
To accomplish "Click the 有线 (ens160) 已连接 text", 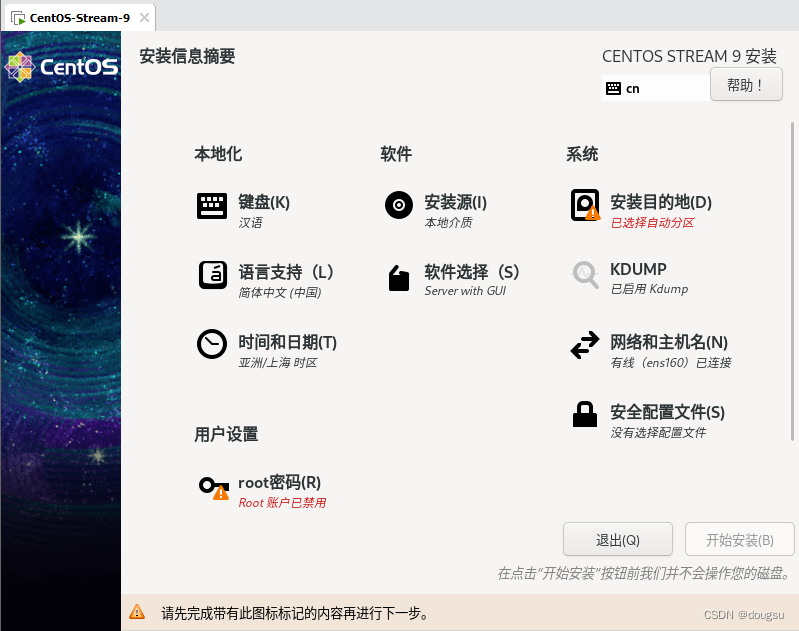I will coord(671,362).
